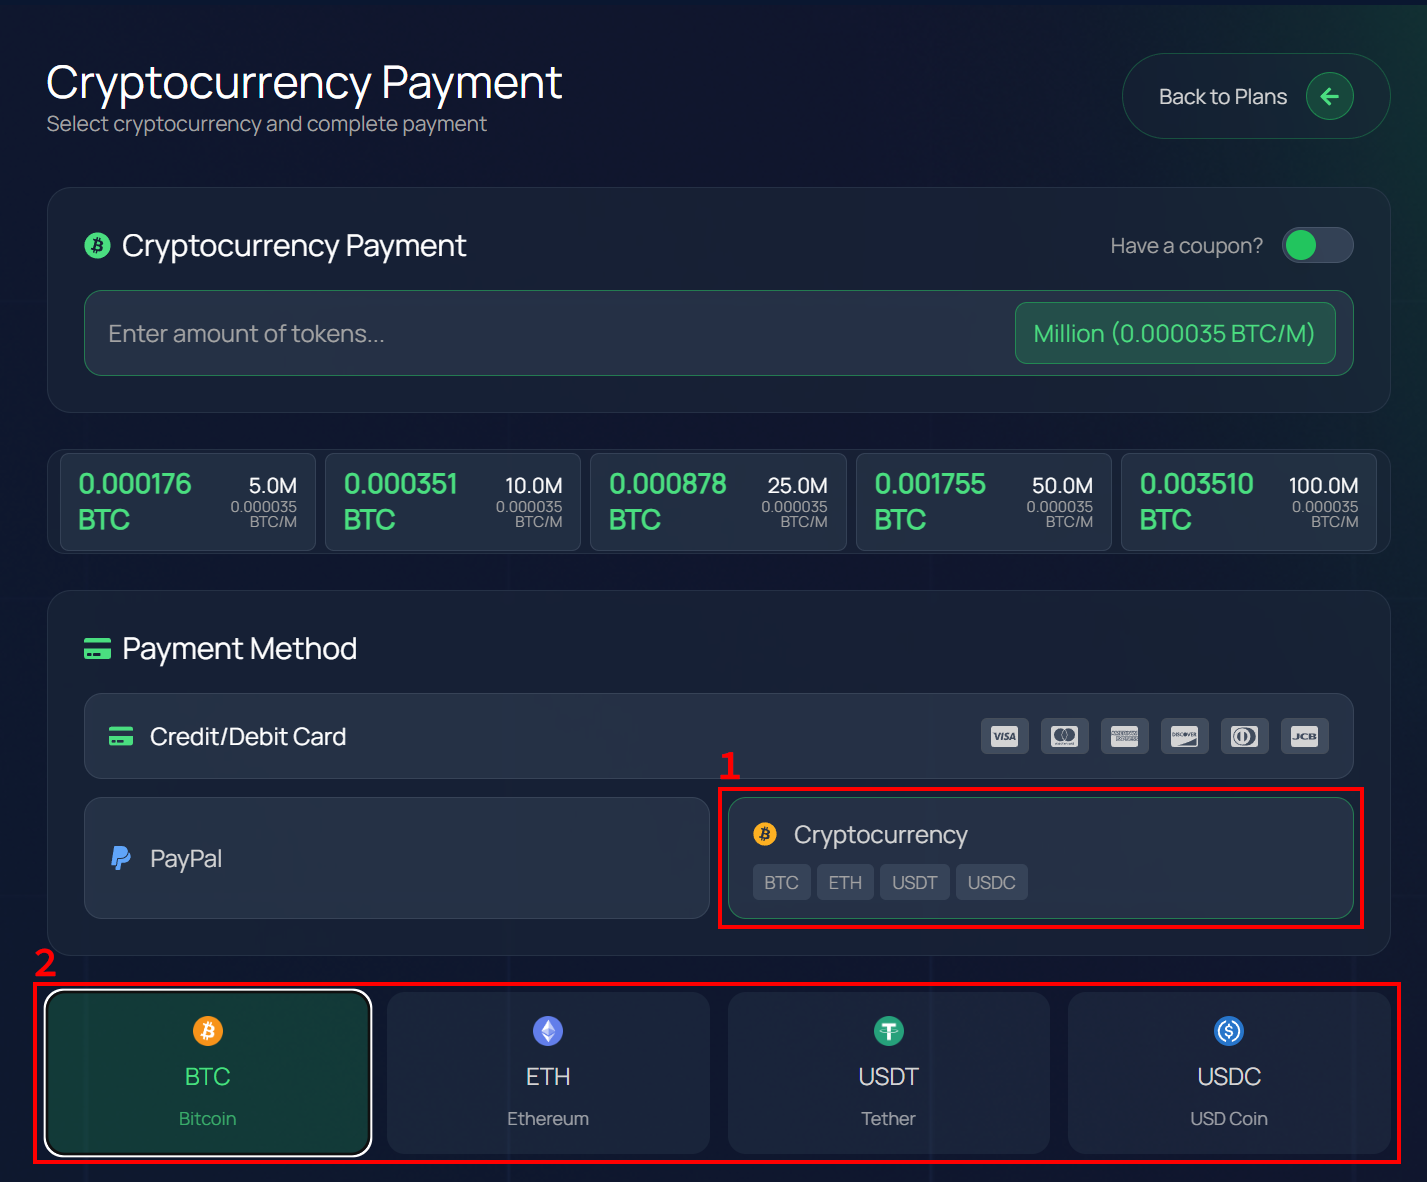Select the 50.0M package for 0.001755 BTC
Viewport: 1427px width, 1182px height.
tap(983, 502)
